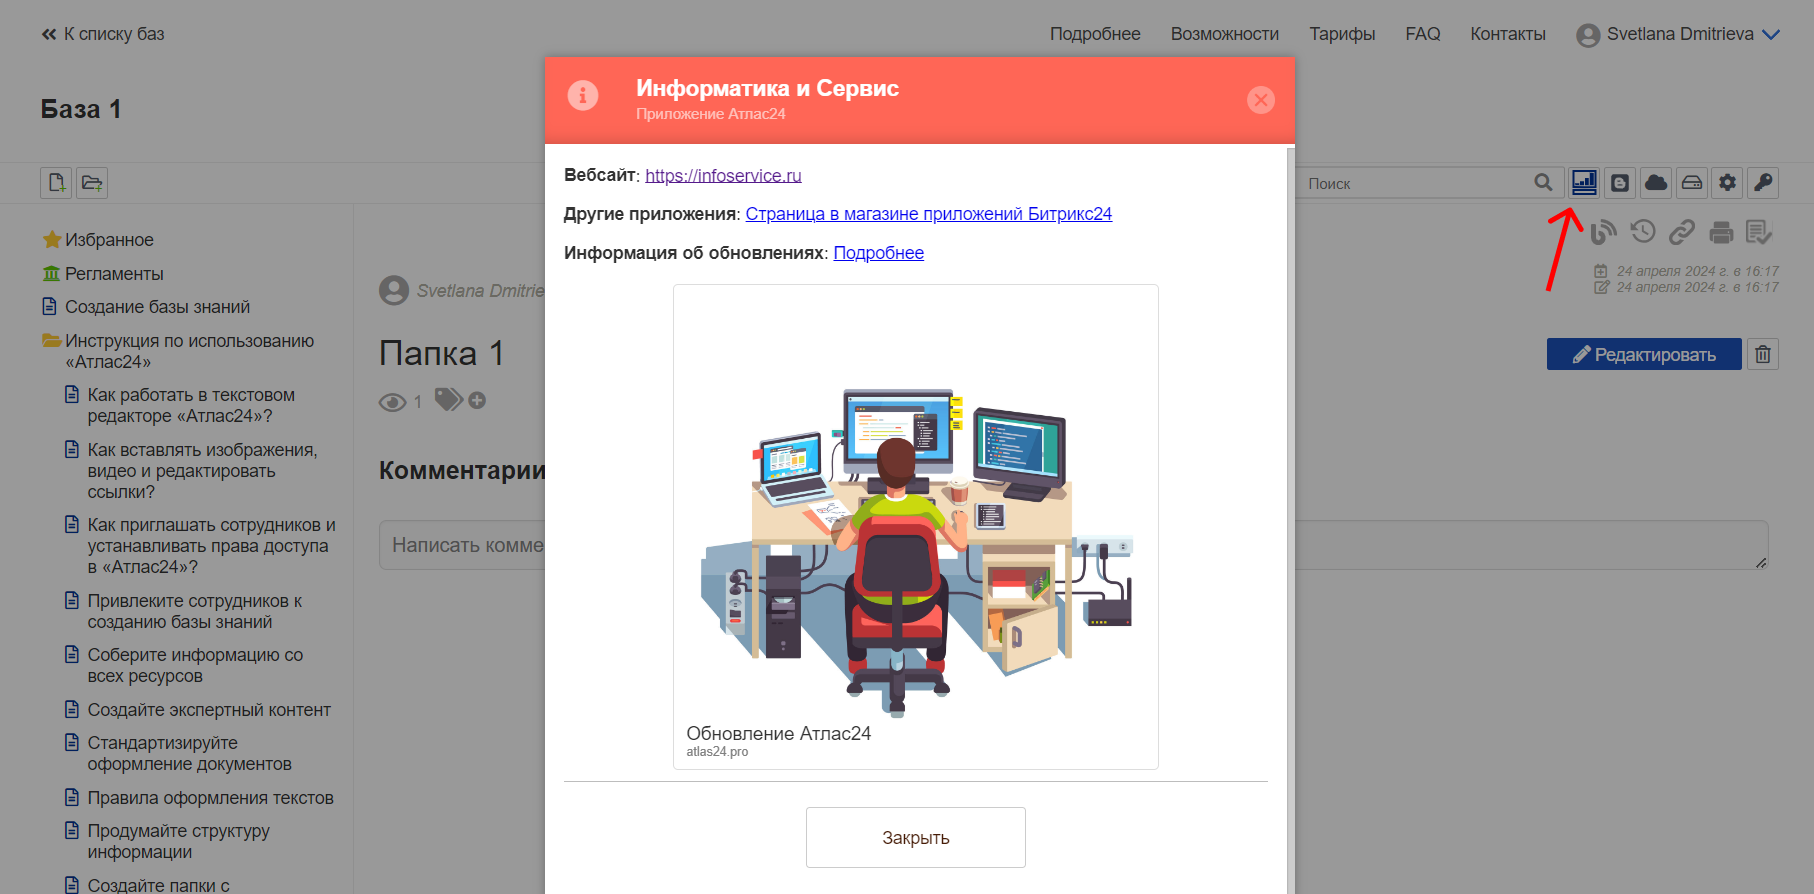Open the Обновление Атлас24 preview card
This screenshot has height=894, width=1814.
click(915, 527)
